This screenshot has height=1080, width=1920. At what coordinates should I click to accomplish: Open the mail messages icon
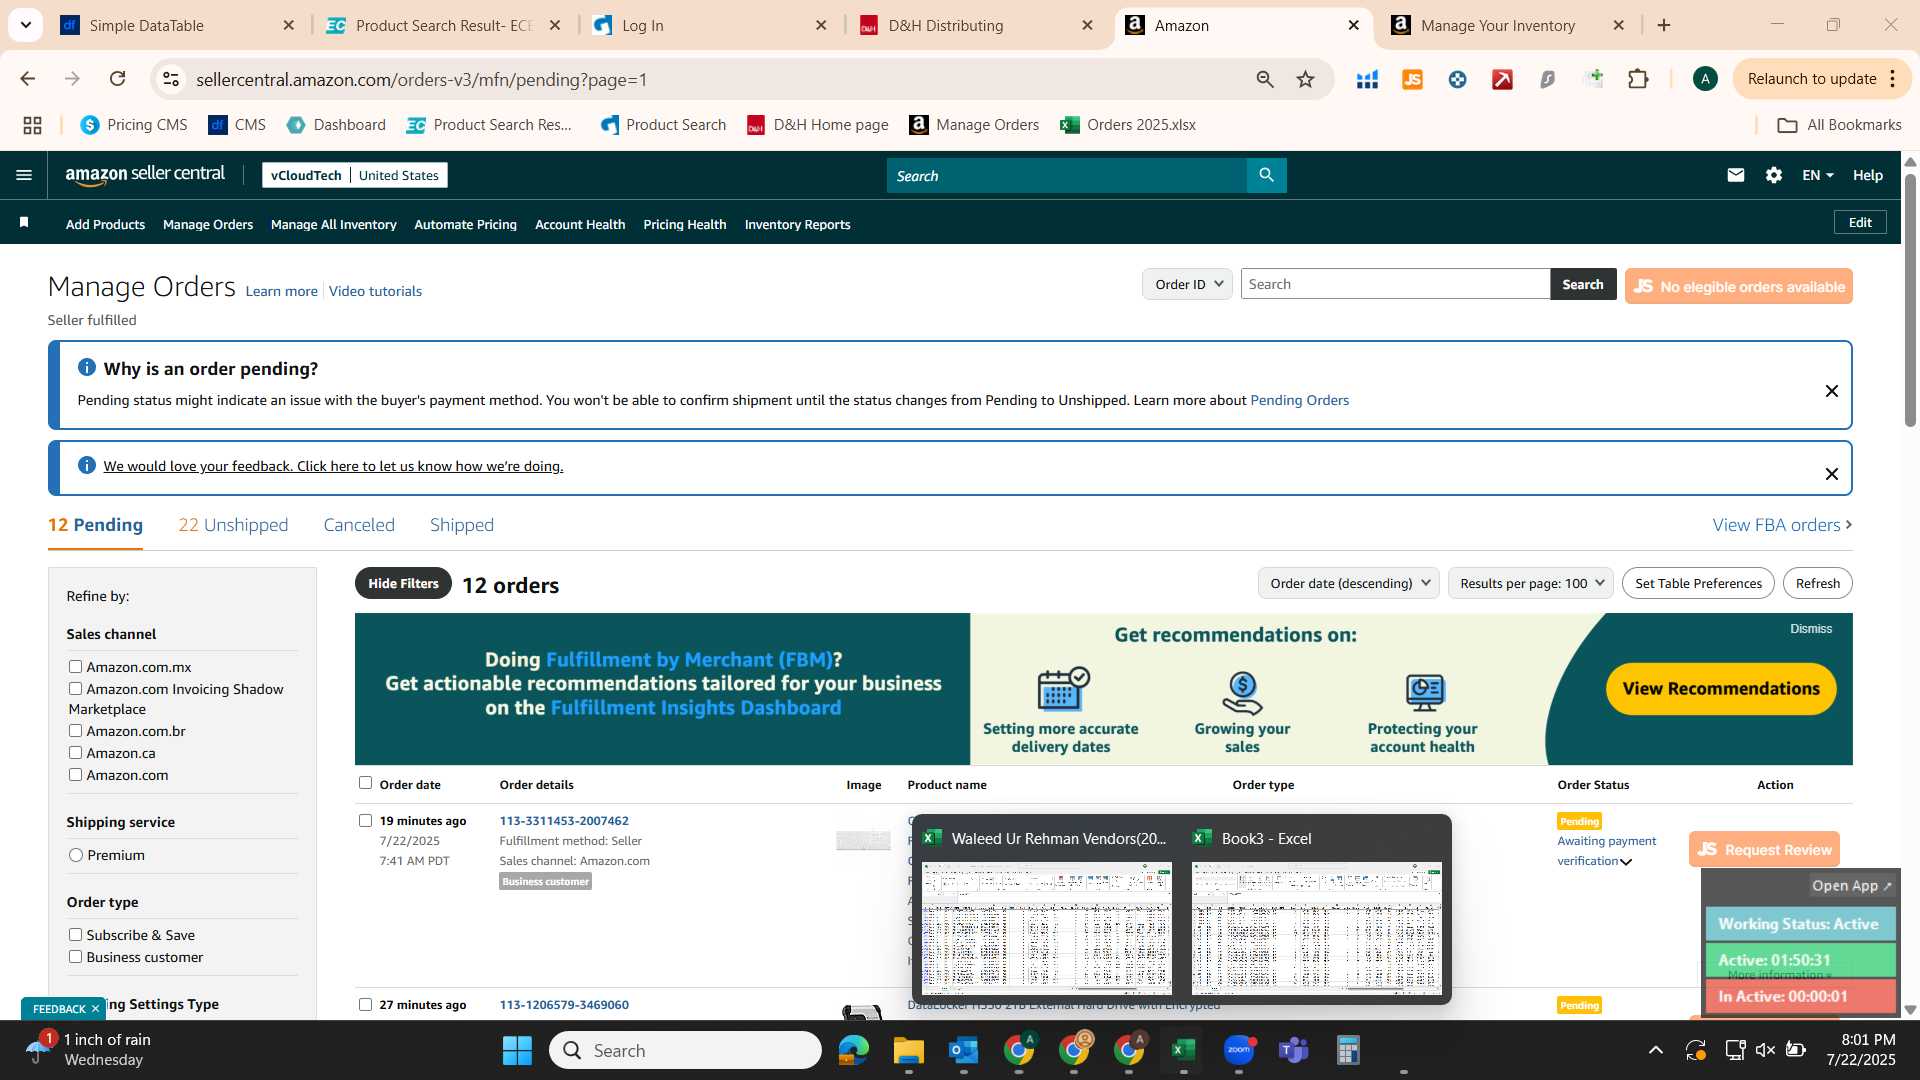[x=1735, y=175]
